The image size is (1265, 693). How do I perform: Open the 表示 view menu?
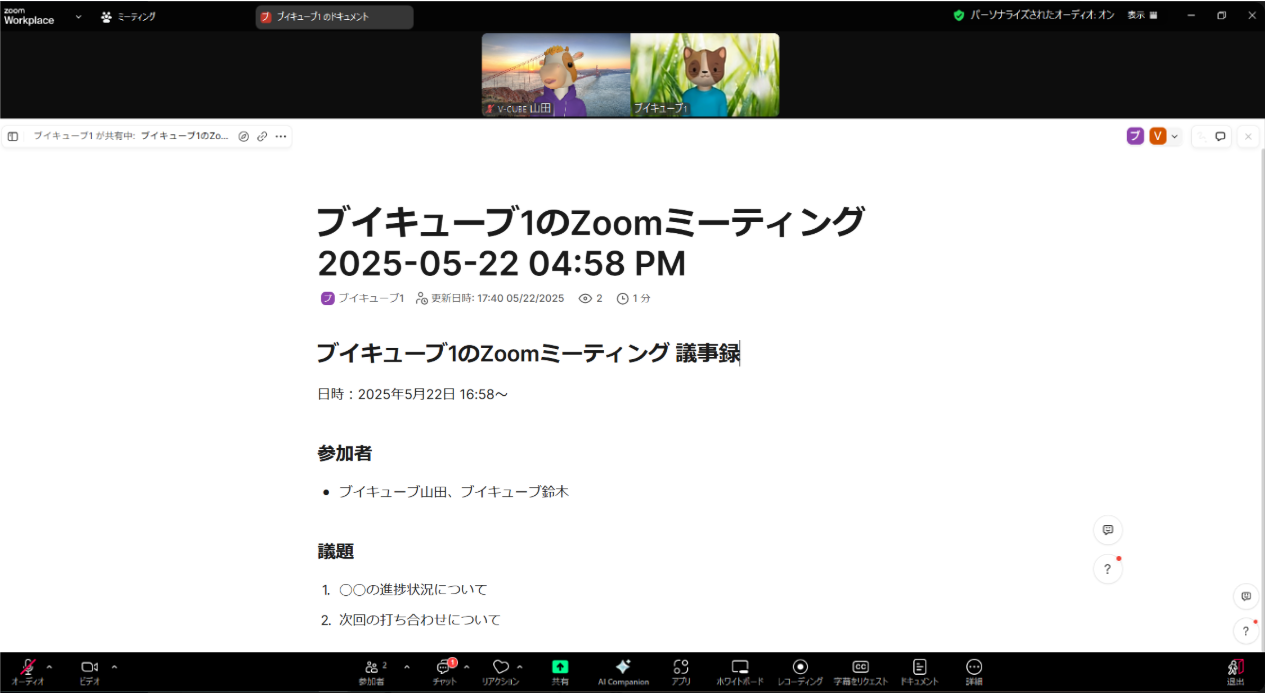click(x=1142, y=15)
